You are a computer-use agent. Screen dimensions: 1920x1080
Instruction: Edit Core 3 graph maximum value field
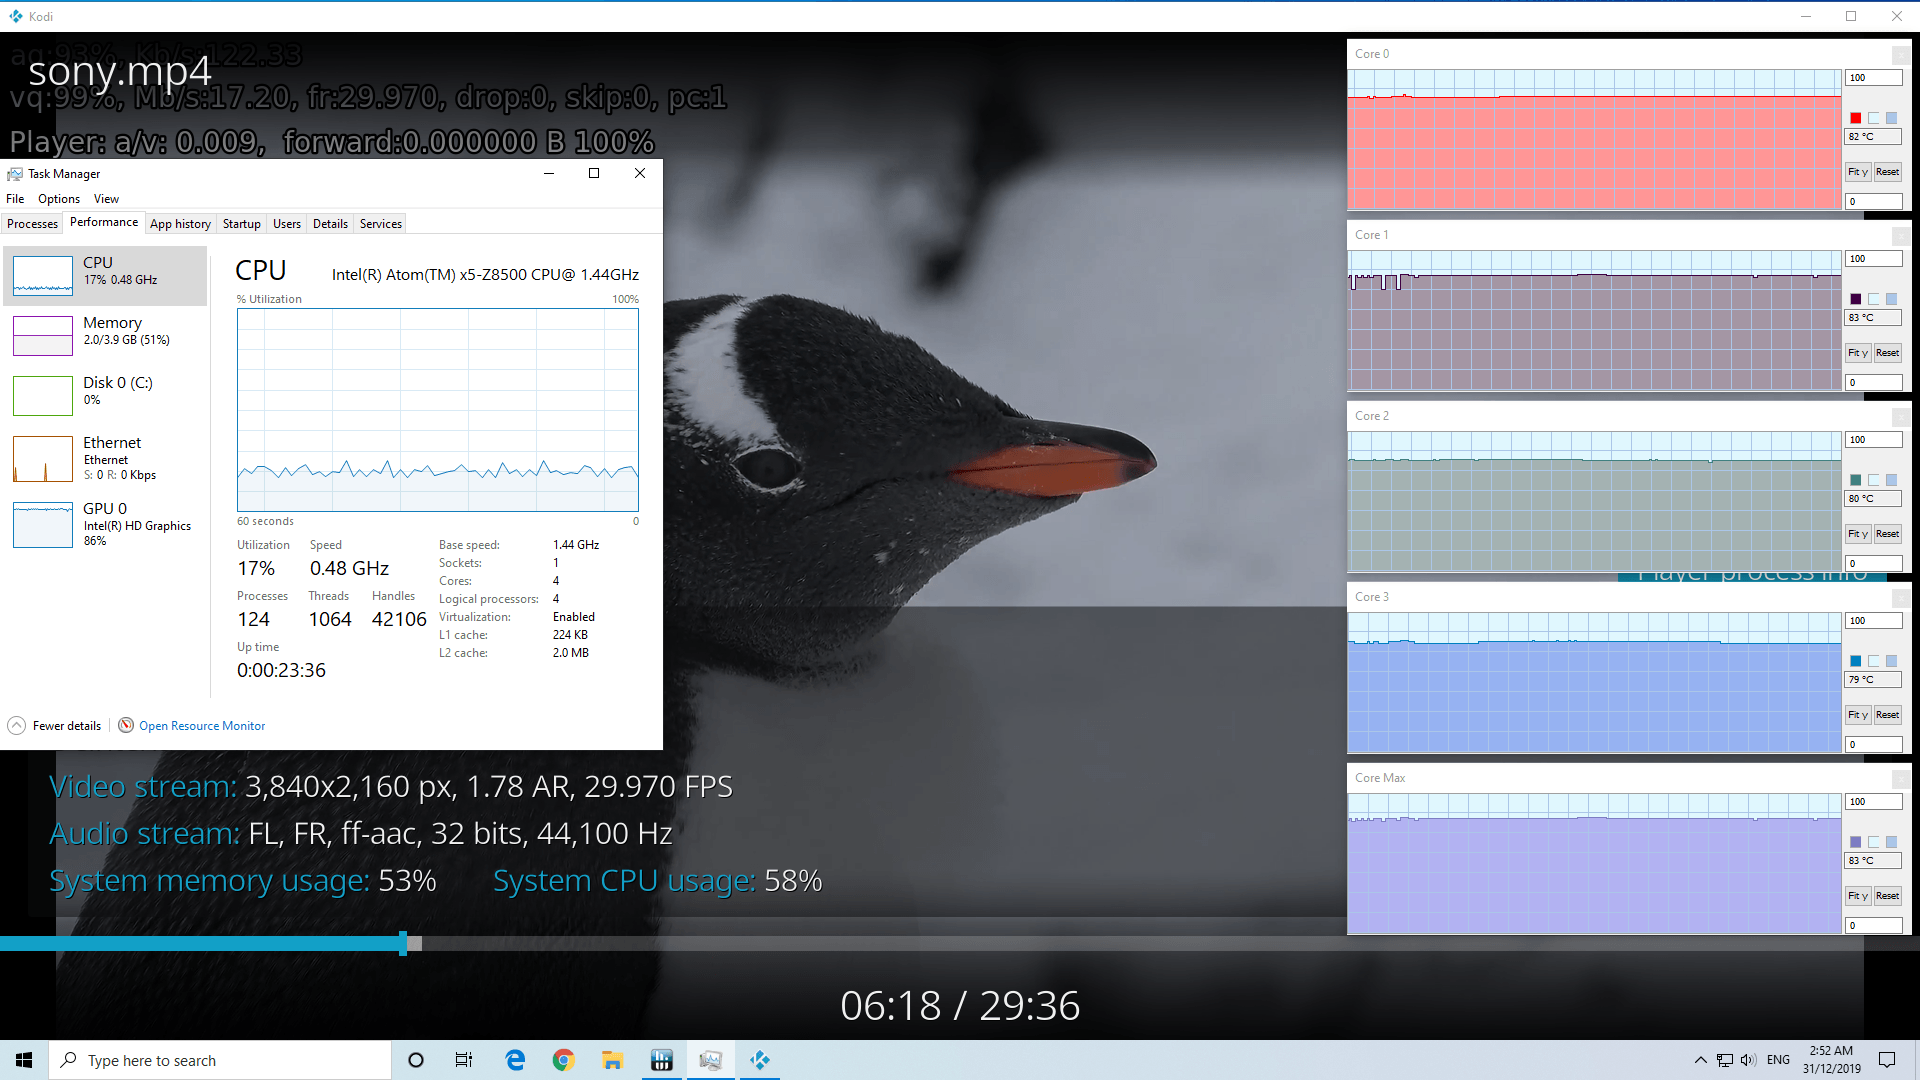coord(1873,621)
